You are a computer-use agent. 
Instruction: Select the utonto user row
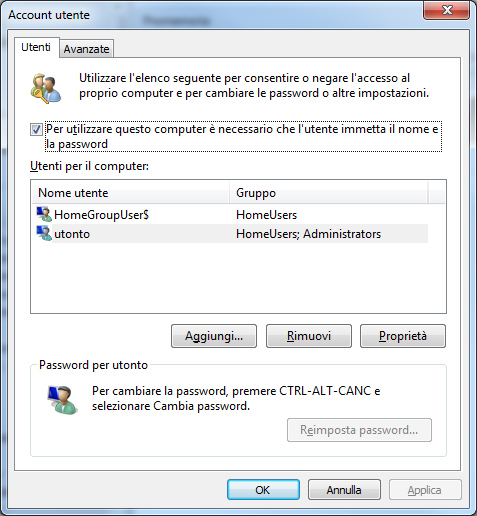pos(232,233)
